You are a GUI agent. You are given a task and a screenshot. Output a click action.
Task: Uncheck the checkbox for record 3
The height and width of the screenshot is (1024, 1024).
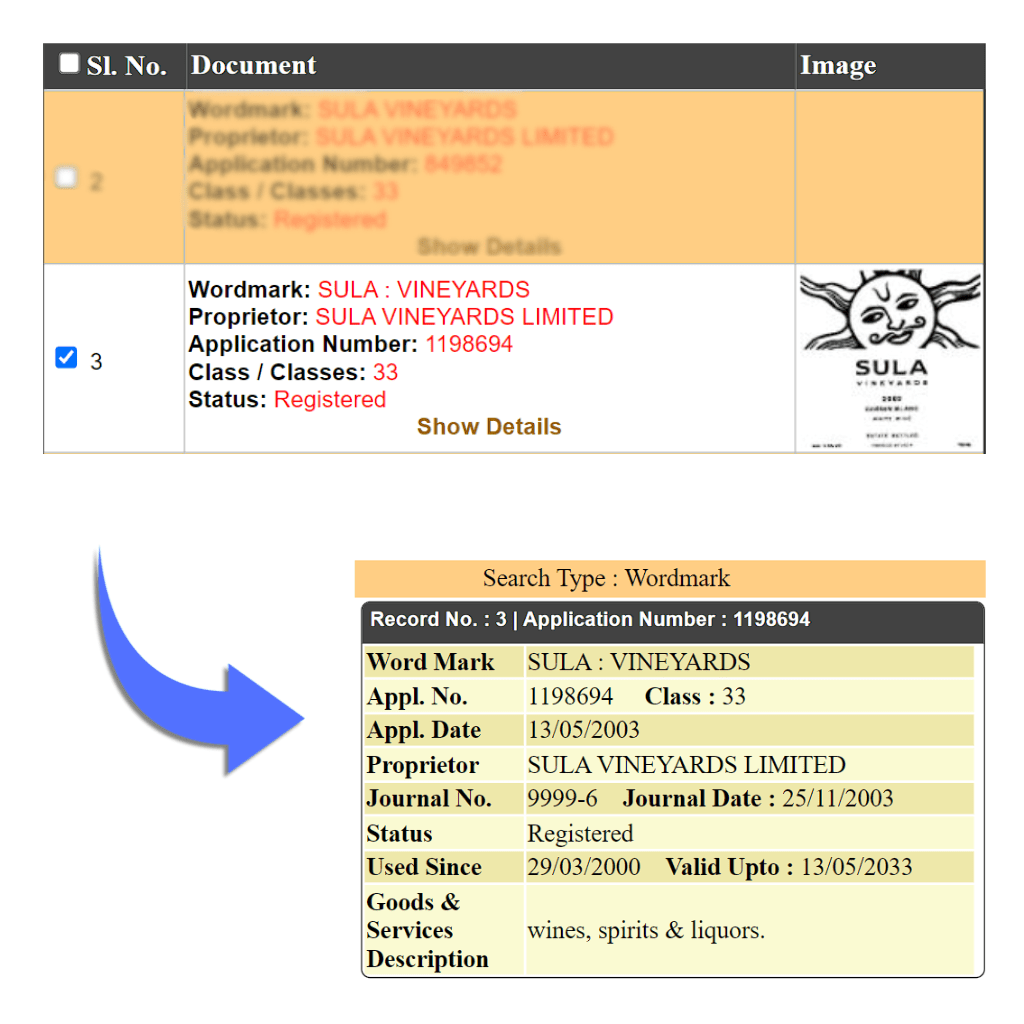66,358
